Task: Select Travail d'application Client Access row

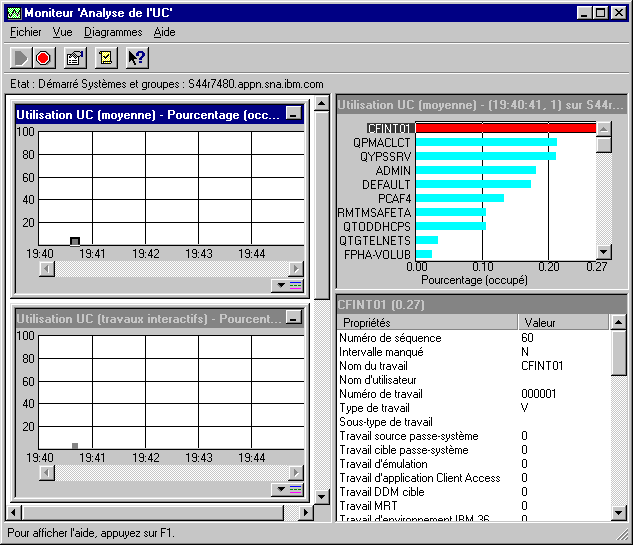Action: click(x=473, y=478)
